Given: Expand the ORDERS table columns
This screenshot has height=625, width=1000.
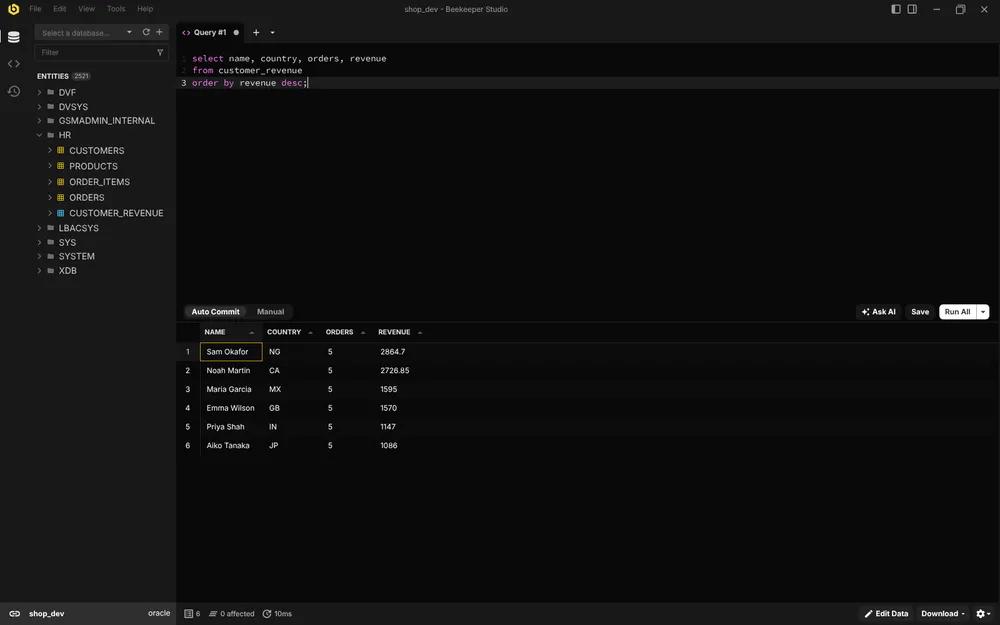Looking at the screenshot, I should pyautogui.click(x=50, y=197).
